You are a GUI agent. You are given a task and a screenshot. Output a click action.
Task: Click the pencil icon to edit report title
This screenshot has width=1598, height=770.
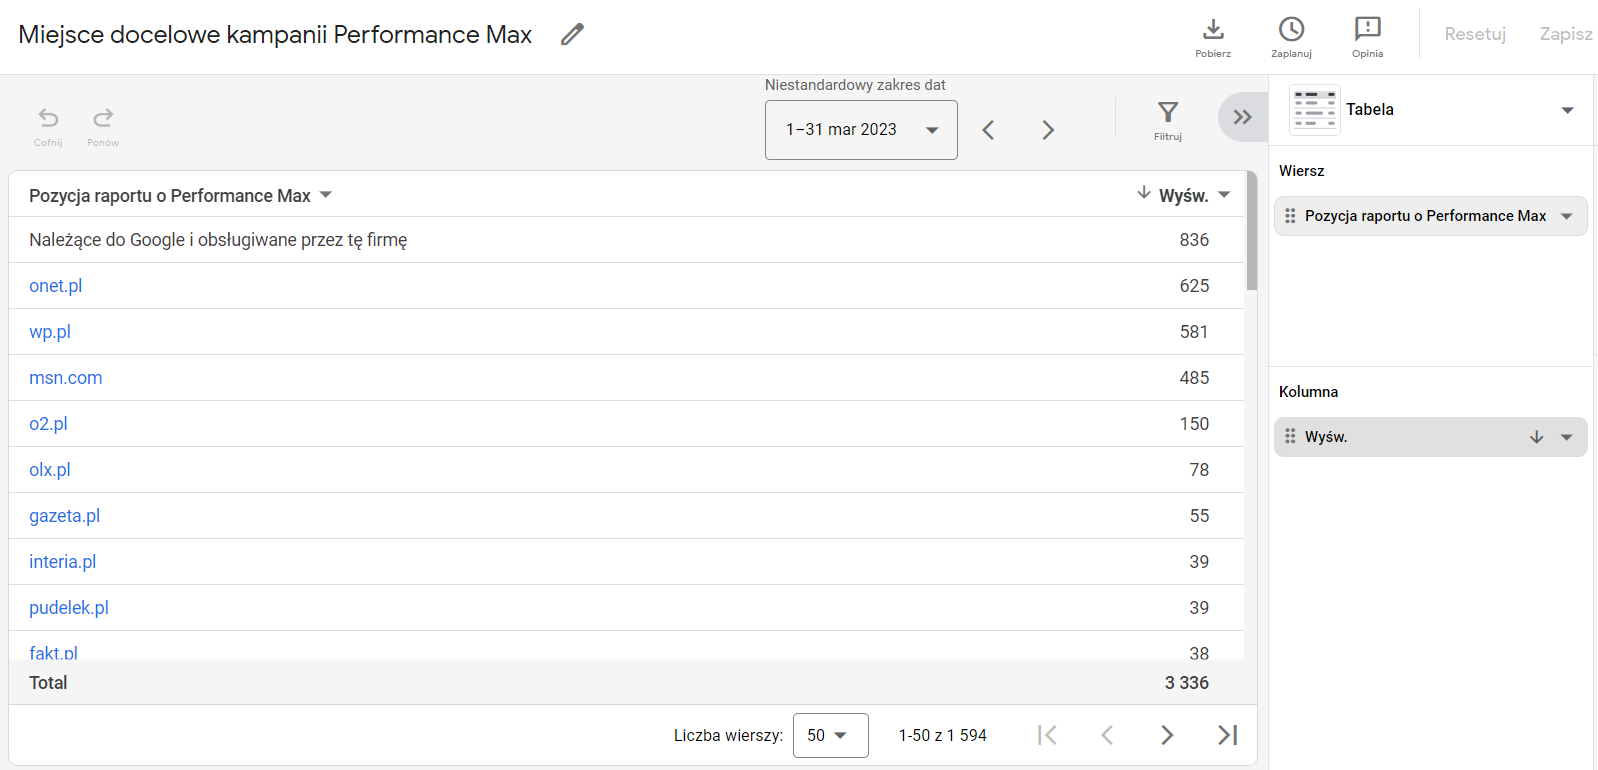click(x=572, y=34)
